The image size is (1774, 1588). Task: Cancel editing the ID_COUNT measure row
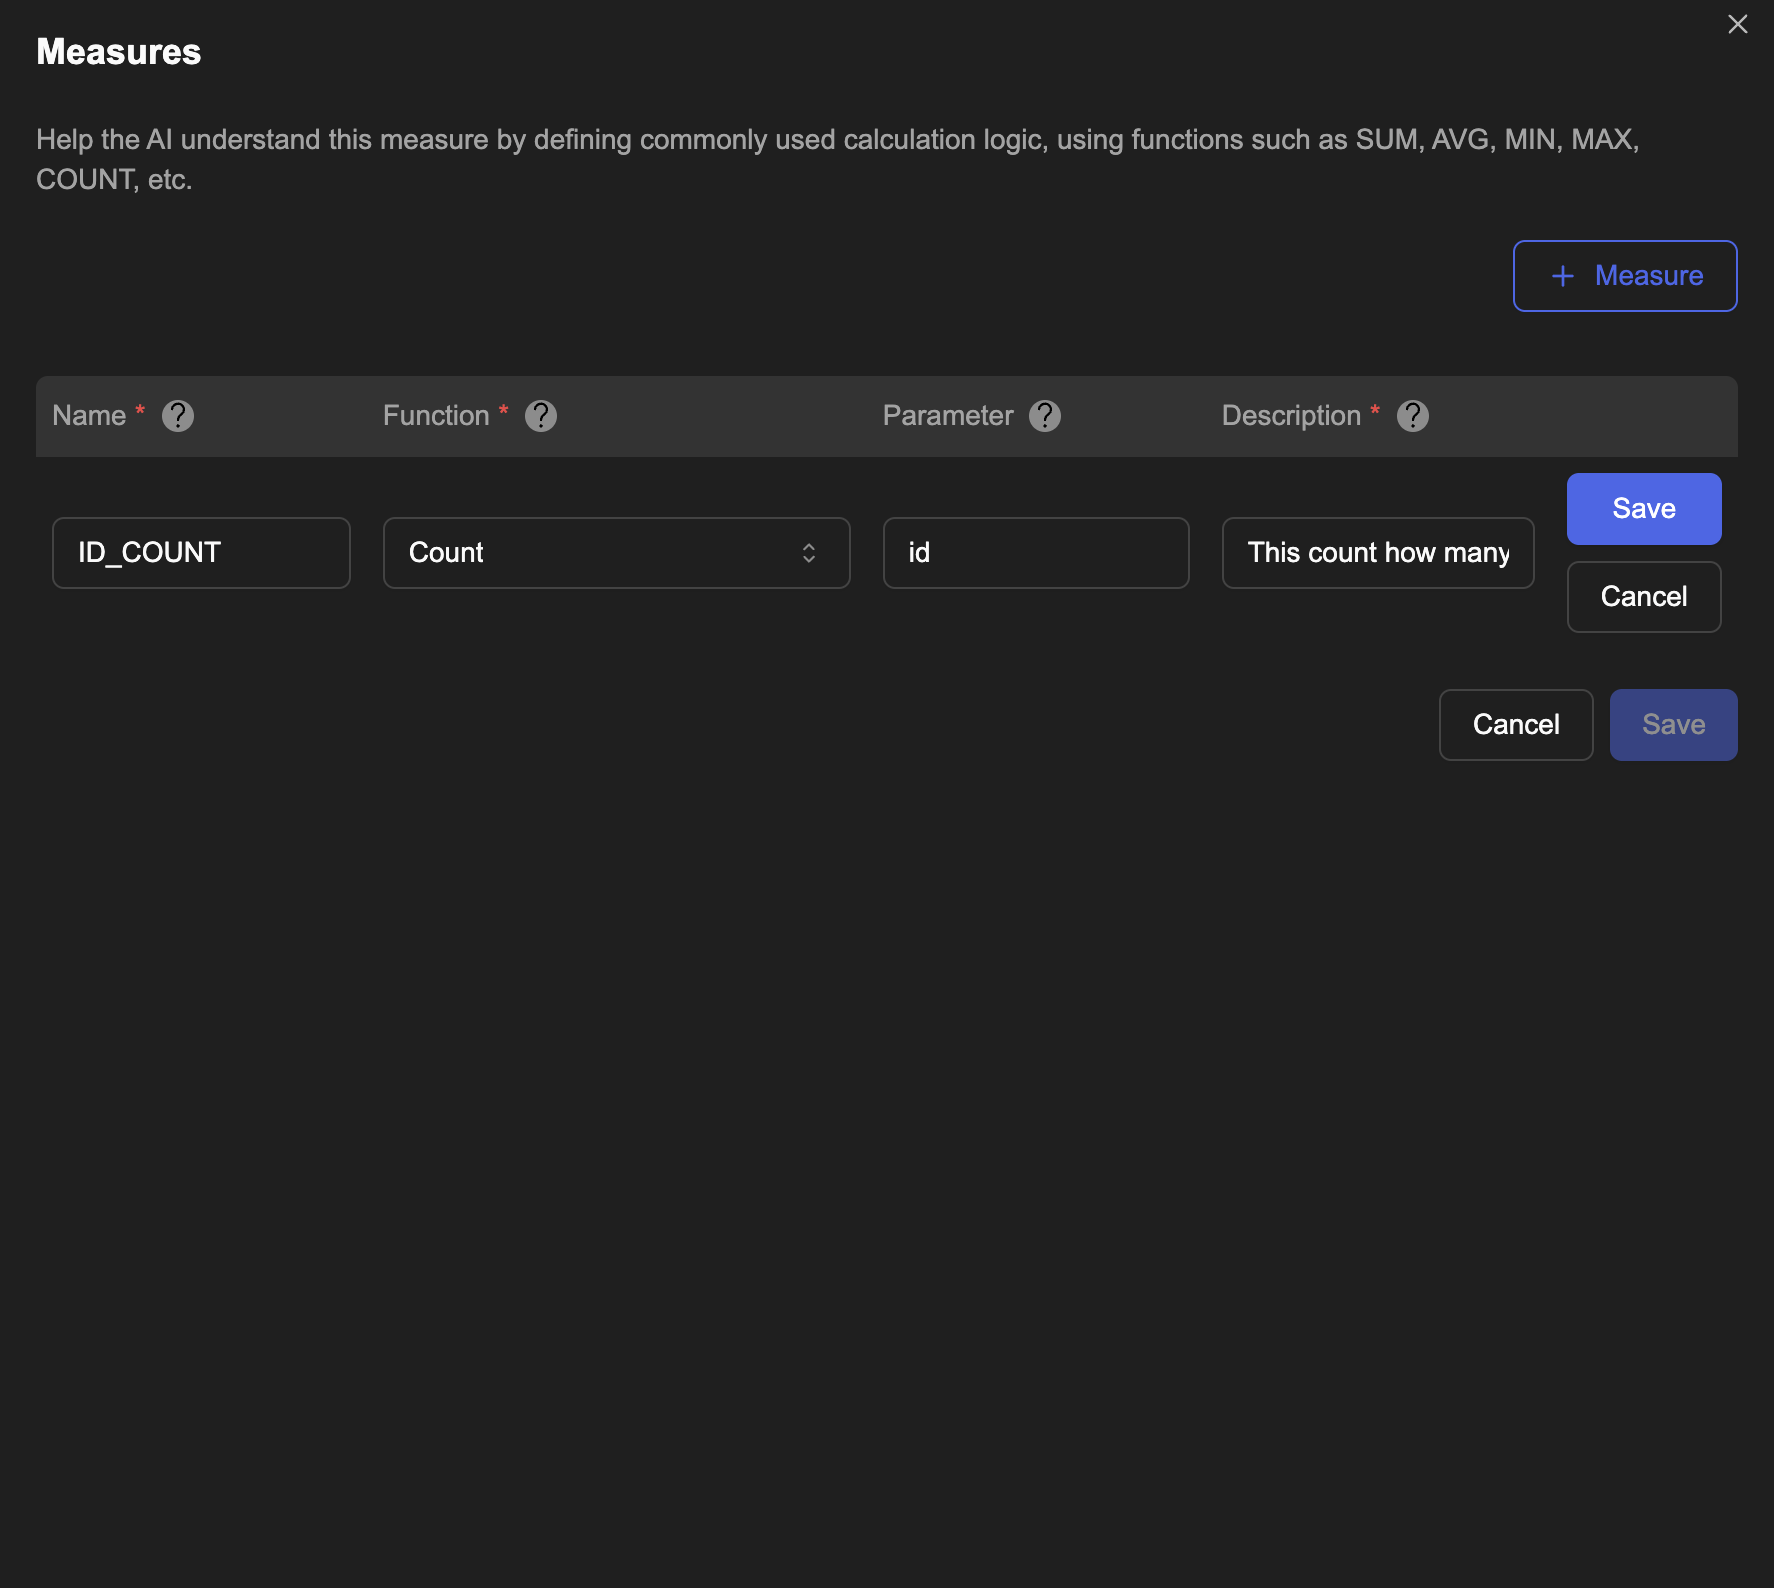pyautogui.click(x=1644, y=597)
